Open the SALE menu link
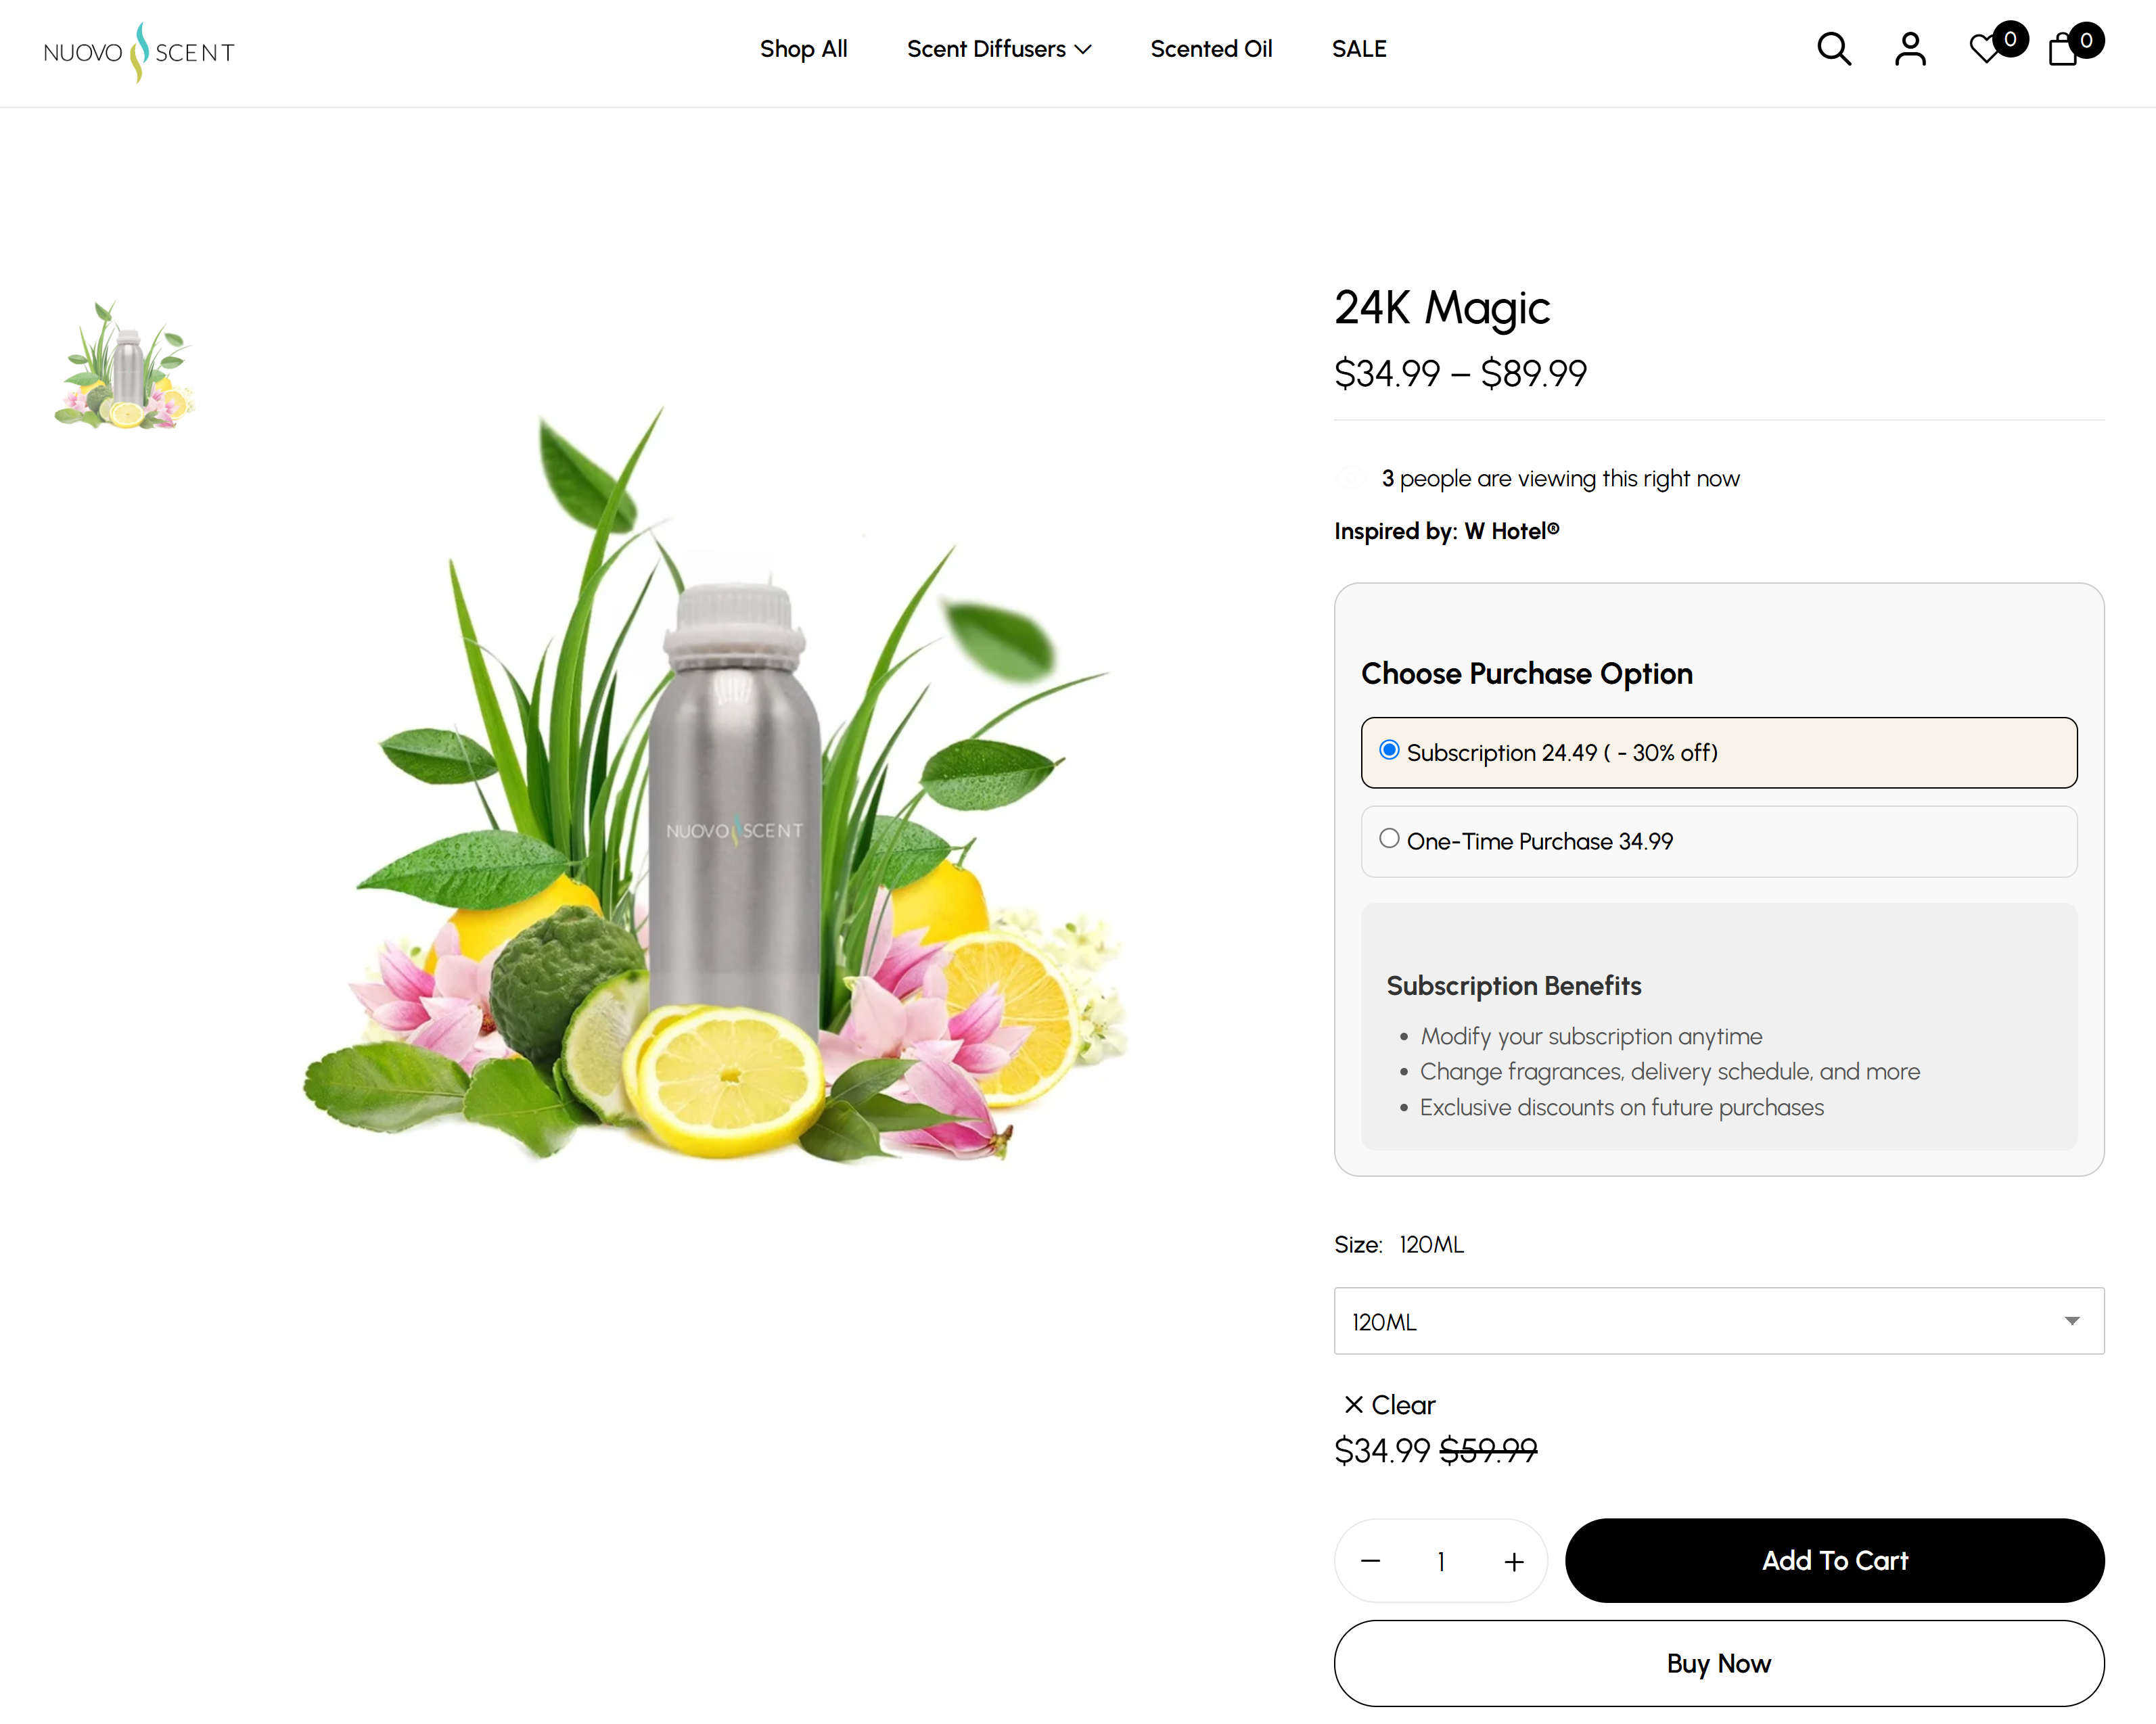2156x1724 pixels. point(1359,49)
